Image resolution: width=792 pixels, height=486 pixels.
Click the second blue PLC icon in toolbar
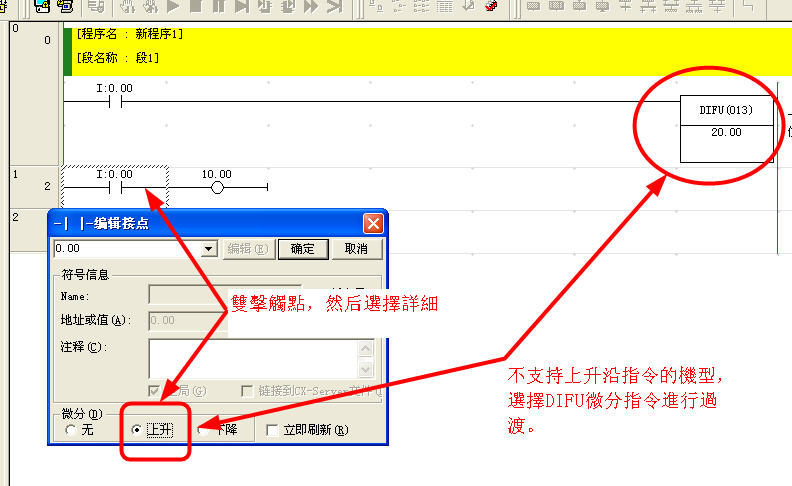point(64,5)
